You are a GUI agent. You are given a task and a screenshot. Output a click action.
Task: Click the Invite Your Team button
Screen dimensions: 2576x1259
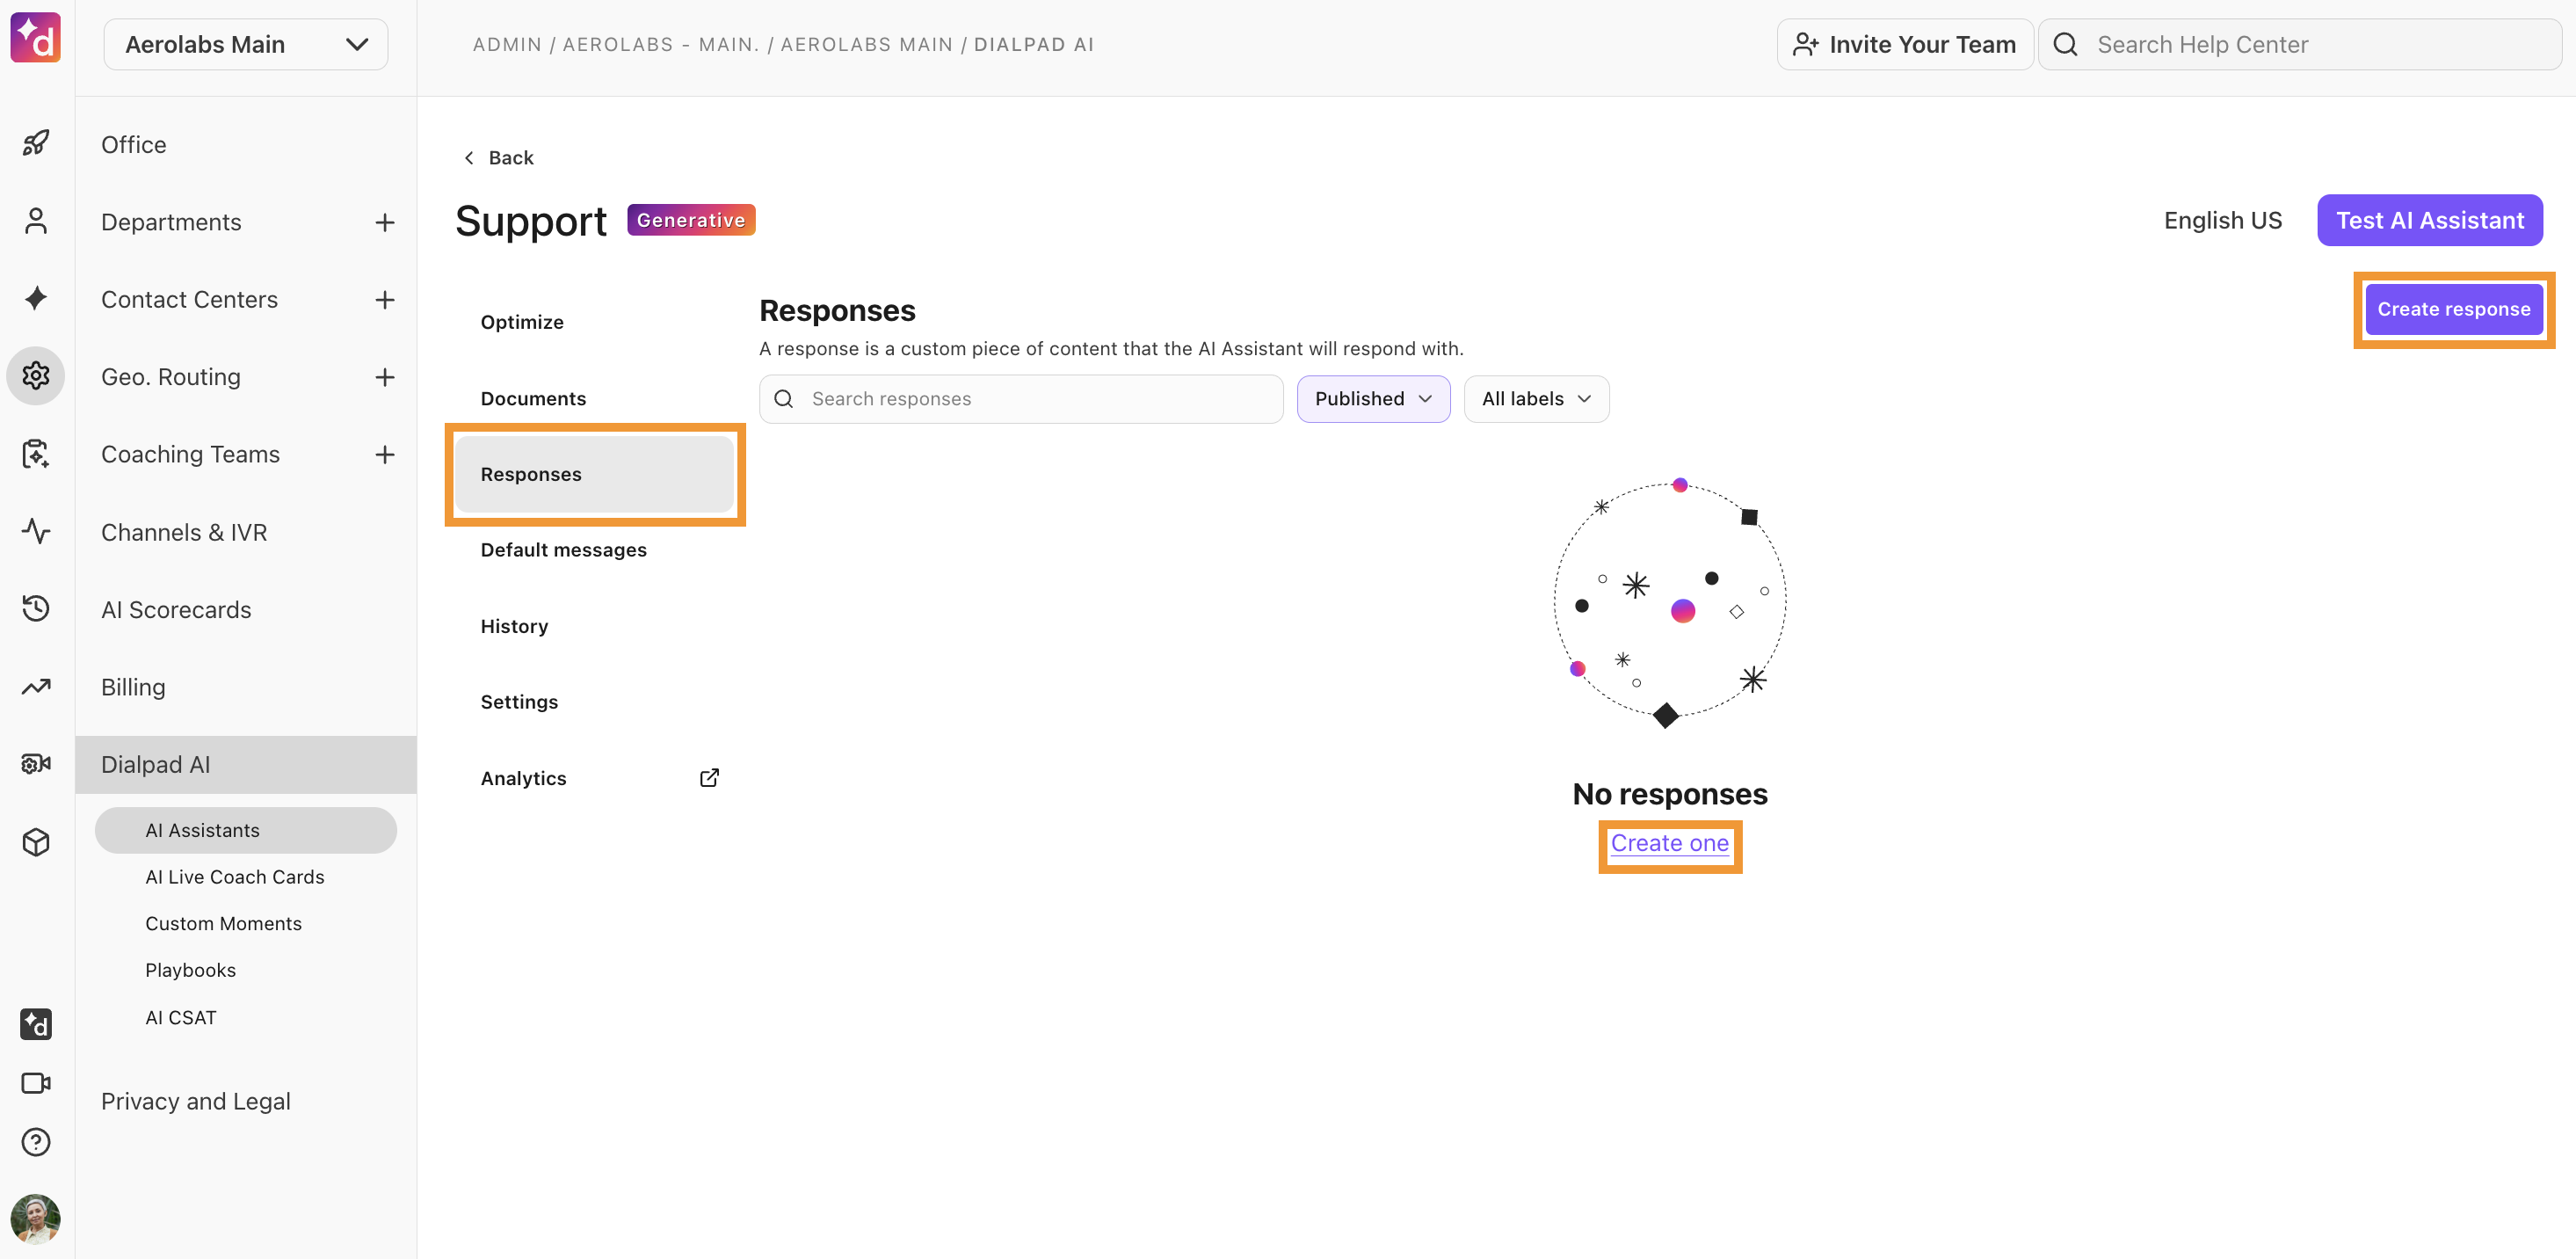click(x=1904, y=44)
